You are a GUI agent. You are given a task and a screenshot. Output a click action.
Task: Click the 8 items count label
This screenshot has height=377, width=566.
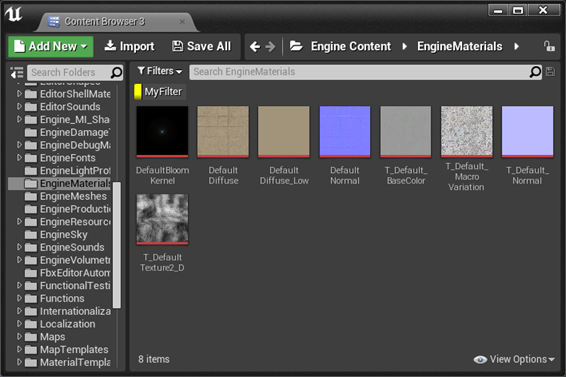tap(154, 359)
